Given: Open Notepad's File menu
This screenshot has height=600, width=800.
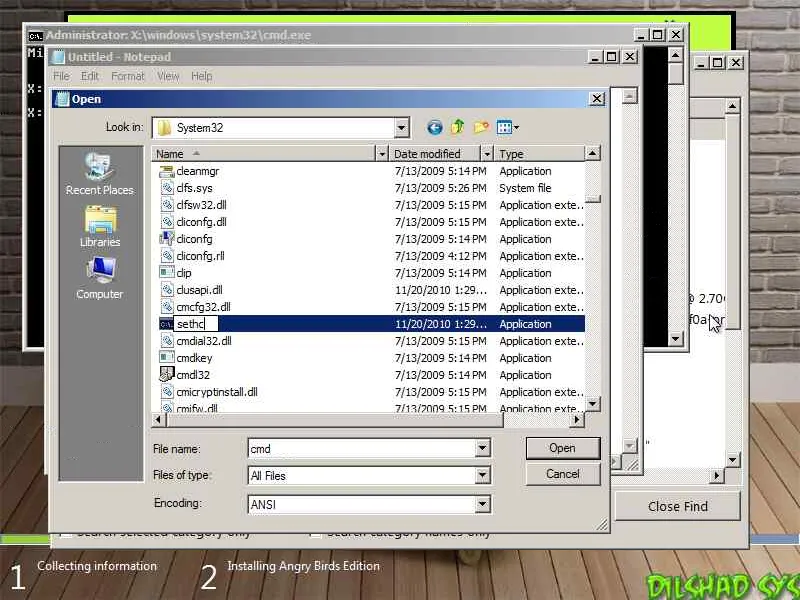Looking at the screenshot, I should 61,76.
